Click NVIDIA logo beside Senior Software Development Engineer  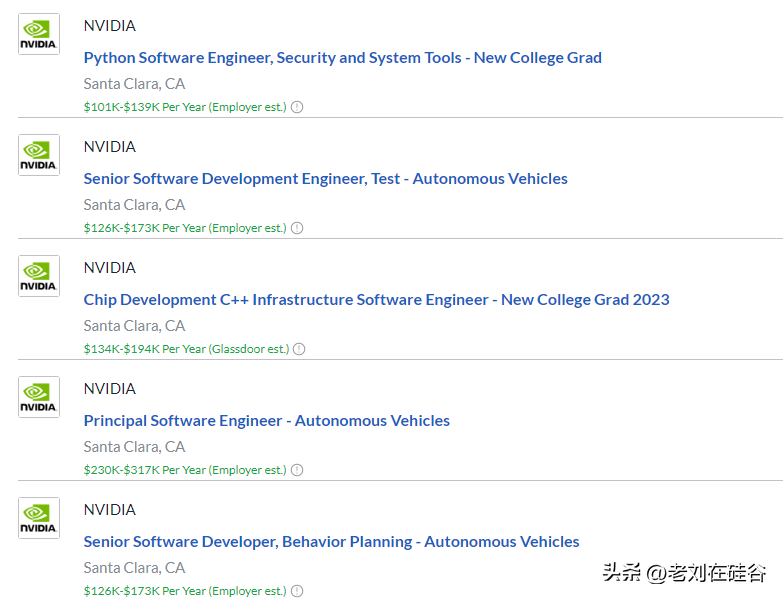point(39,155)
